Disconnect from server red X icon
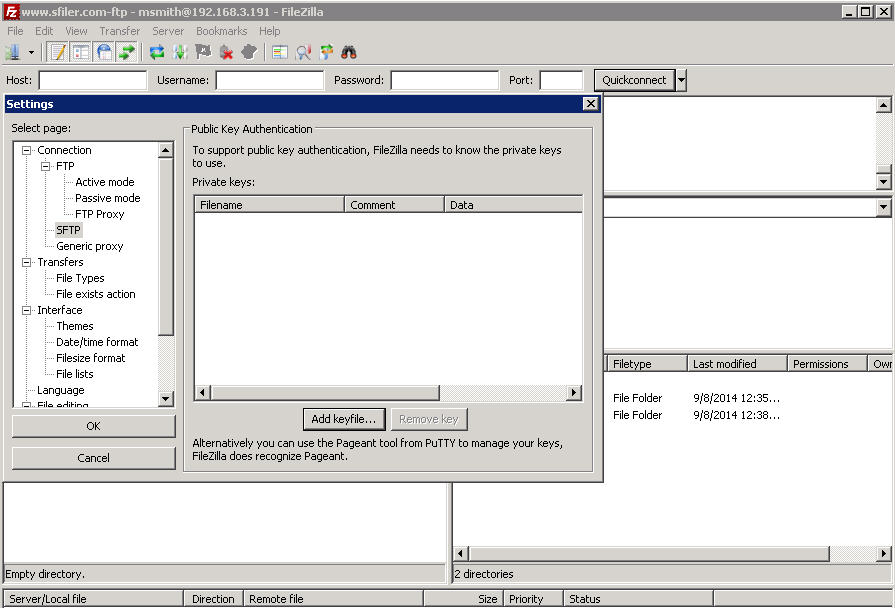The image size is (895, 608). 226,53
